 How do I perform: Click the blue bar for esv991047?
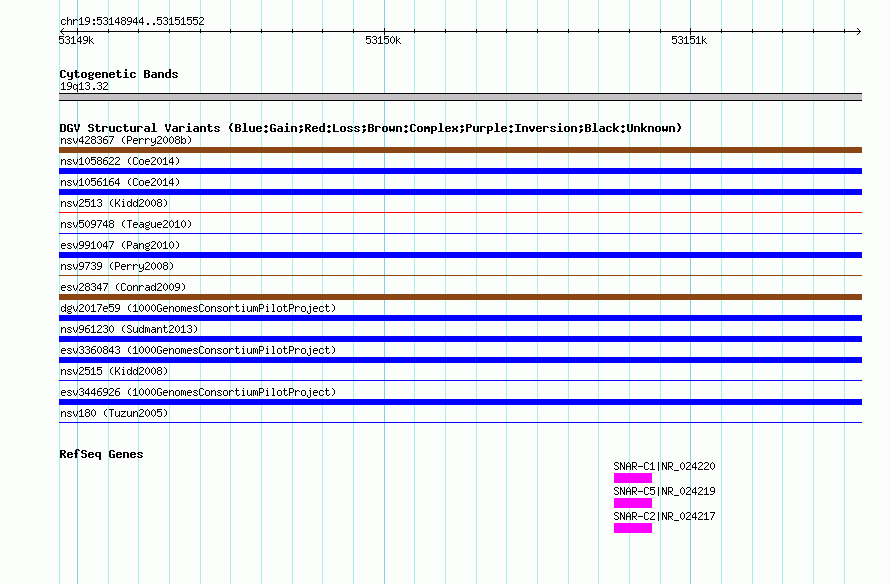pos(460,255)
